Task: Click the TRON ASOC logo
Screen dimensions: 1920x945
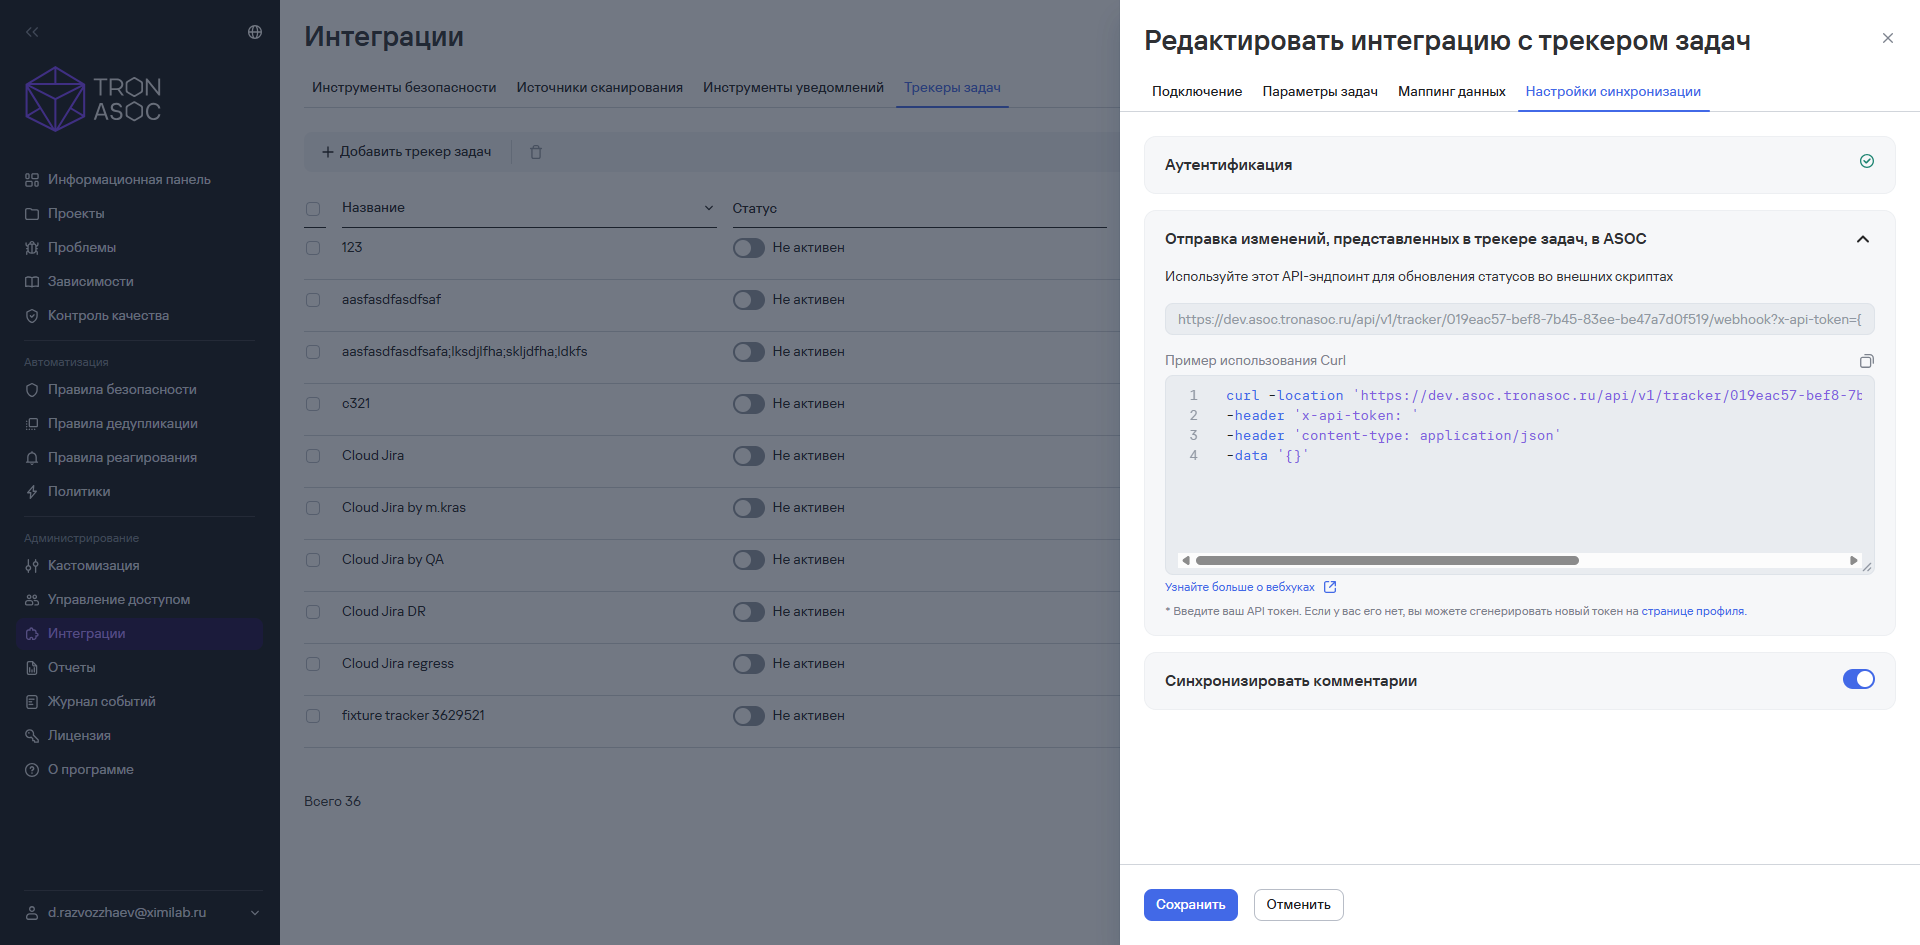Action: pos(93,99)
